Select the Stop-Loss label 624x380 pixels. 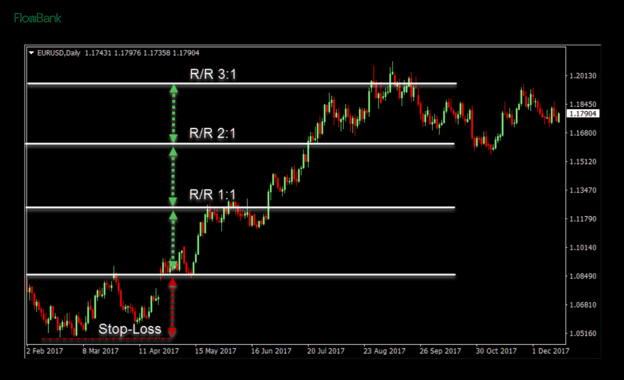[x=130, y=329]
